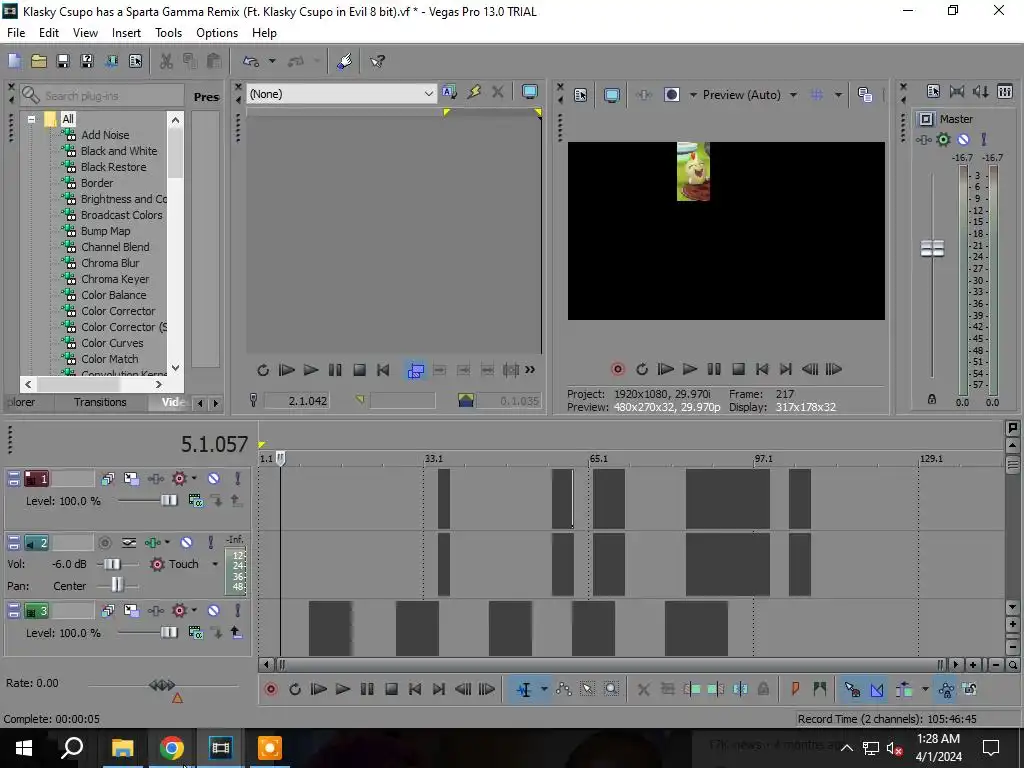Click the Master fader handle
This screenshot has width=1024, height=768.
point(932,249)
